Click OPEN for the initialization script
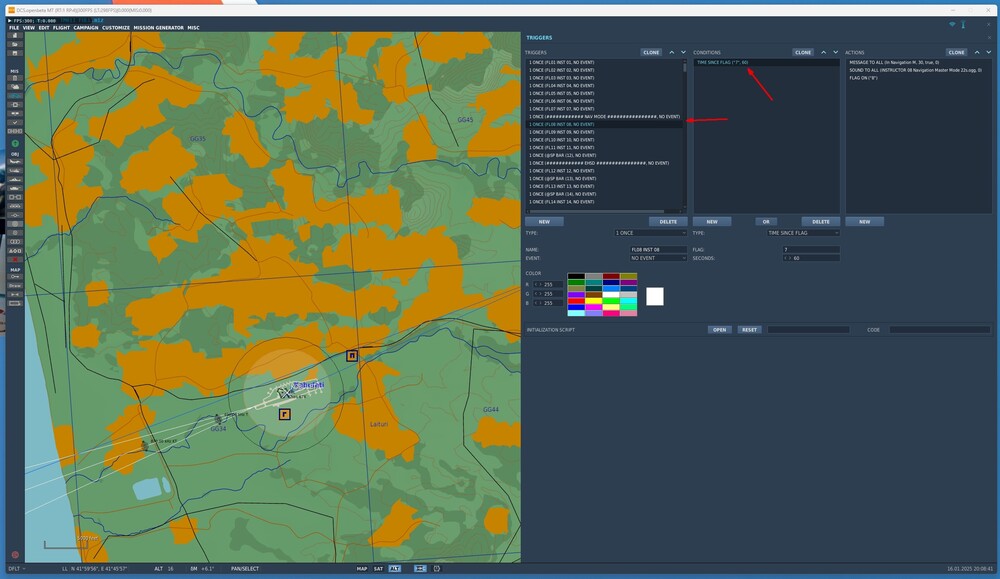 click(719, 329)
